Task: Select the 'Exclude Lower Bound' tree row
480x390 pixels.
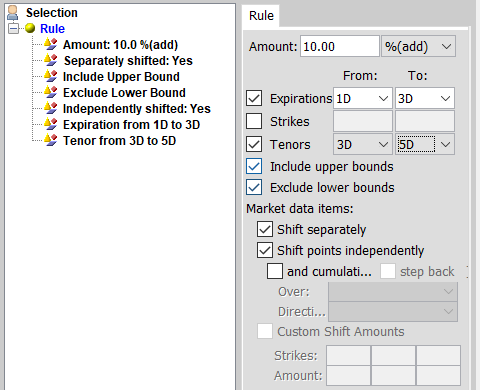Action: point(124,93)
